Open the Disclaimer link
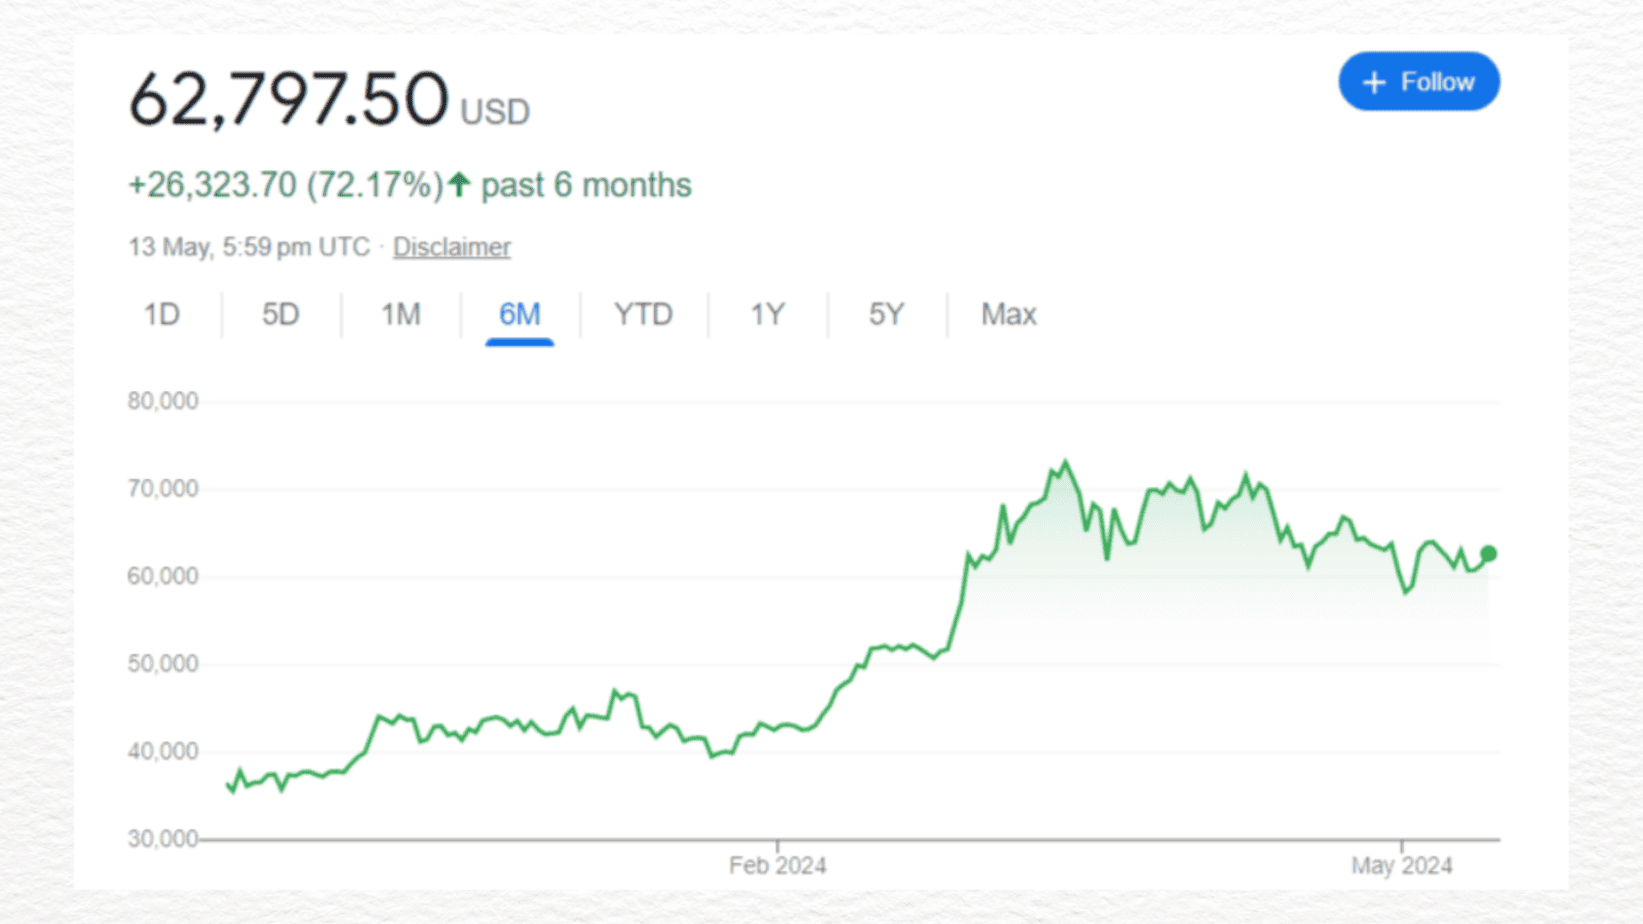 [x=451, y=247]
